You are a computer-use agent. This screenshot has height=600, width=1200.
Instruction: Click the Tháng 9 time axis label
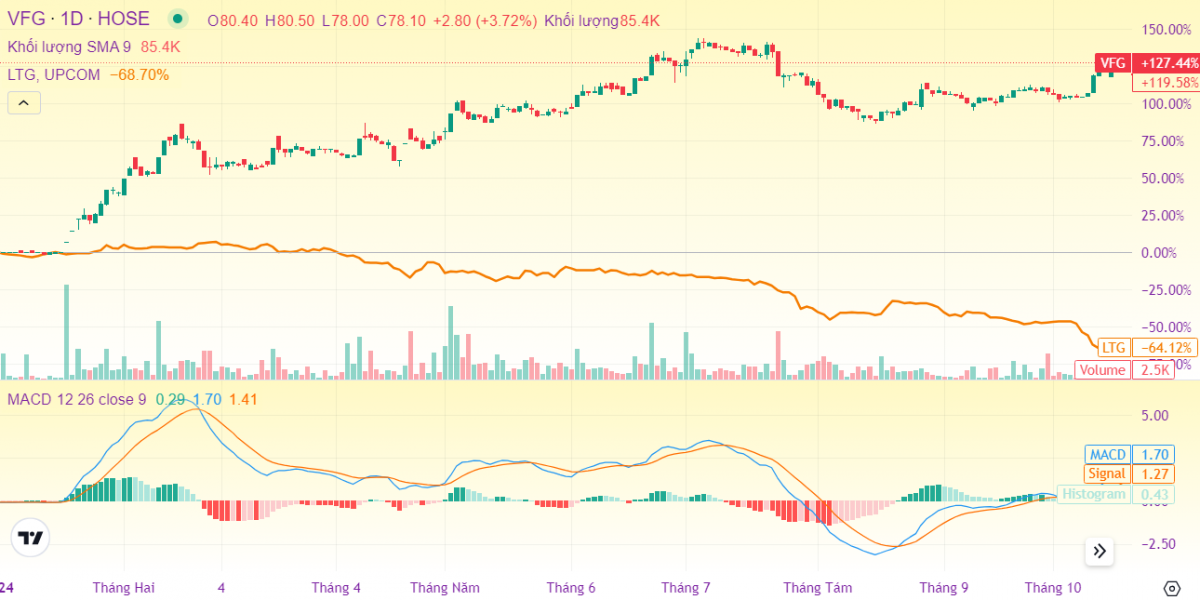pyautogui.click(x=944, y=588)
